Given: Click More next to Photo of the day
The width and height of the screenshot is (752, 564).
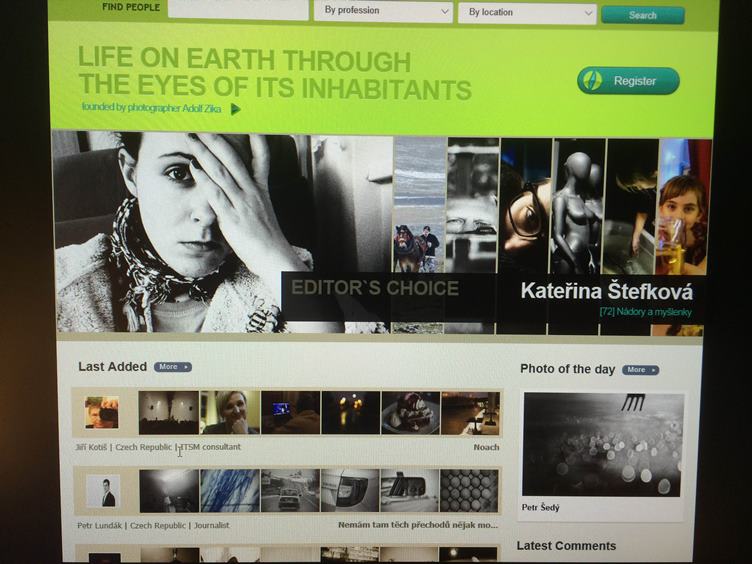Looking at the screenshot, I should coord(640,370).
